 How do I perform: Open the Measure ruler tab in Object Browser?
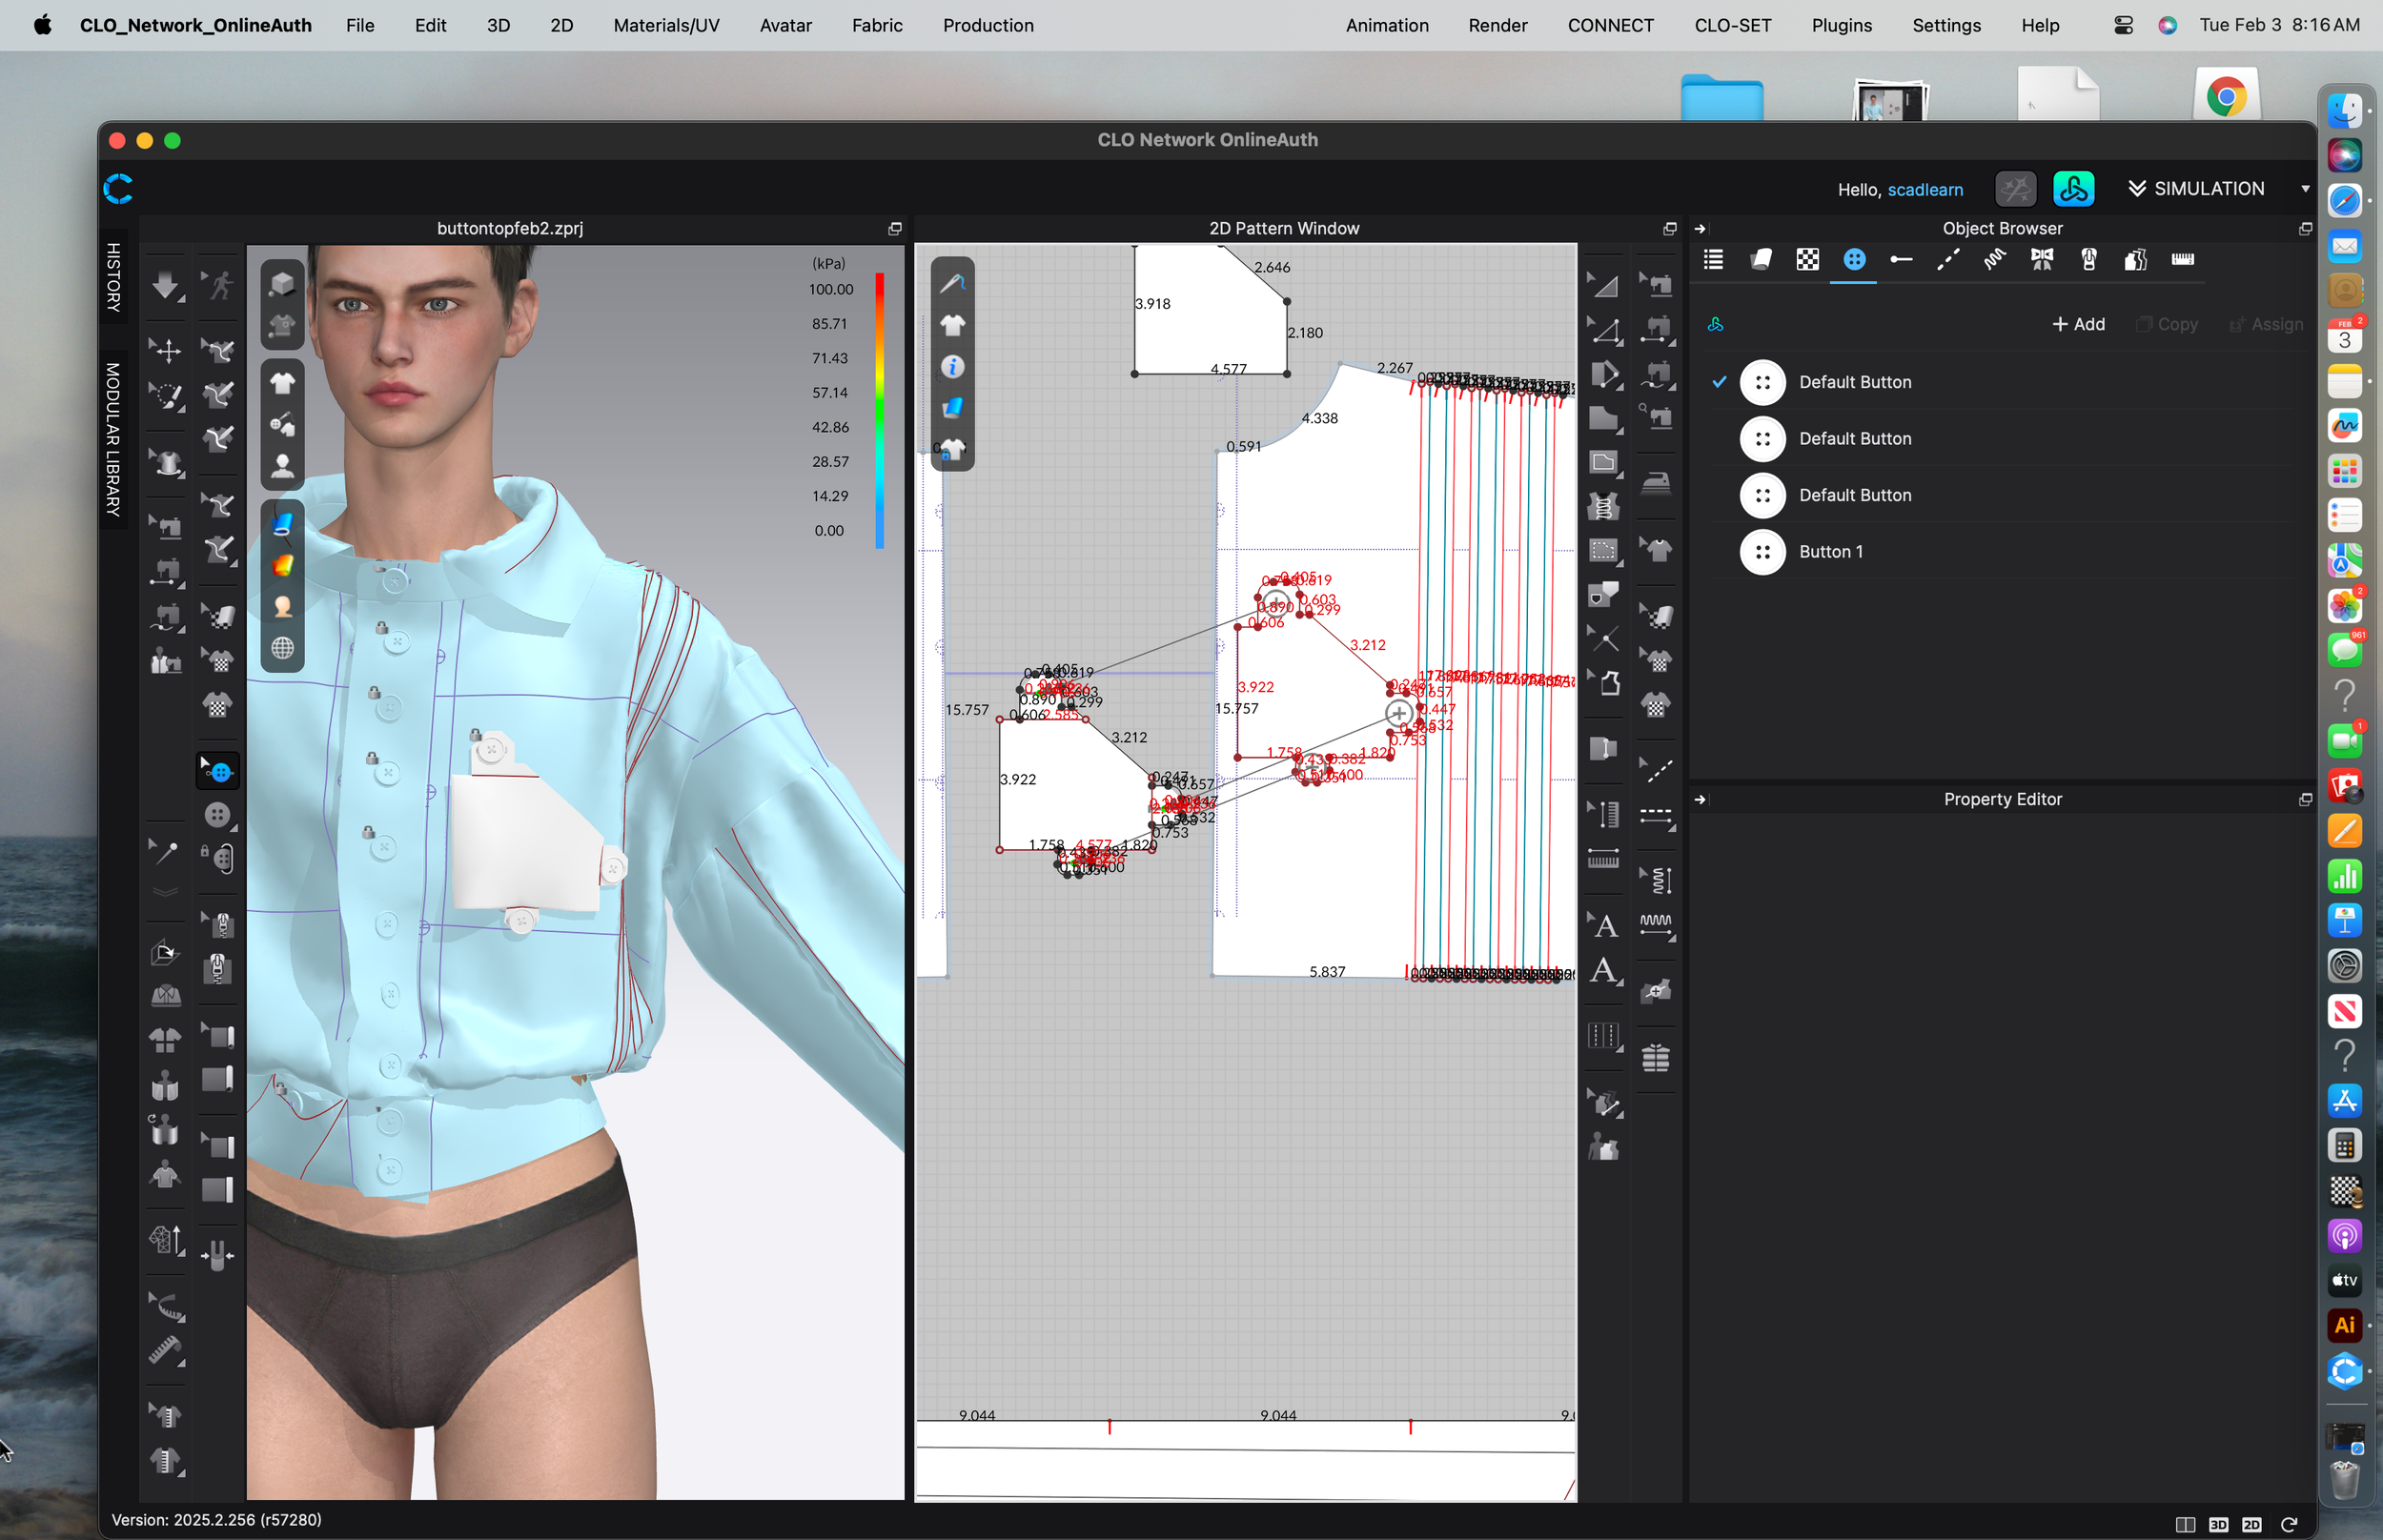click(x=2182, y=260)
